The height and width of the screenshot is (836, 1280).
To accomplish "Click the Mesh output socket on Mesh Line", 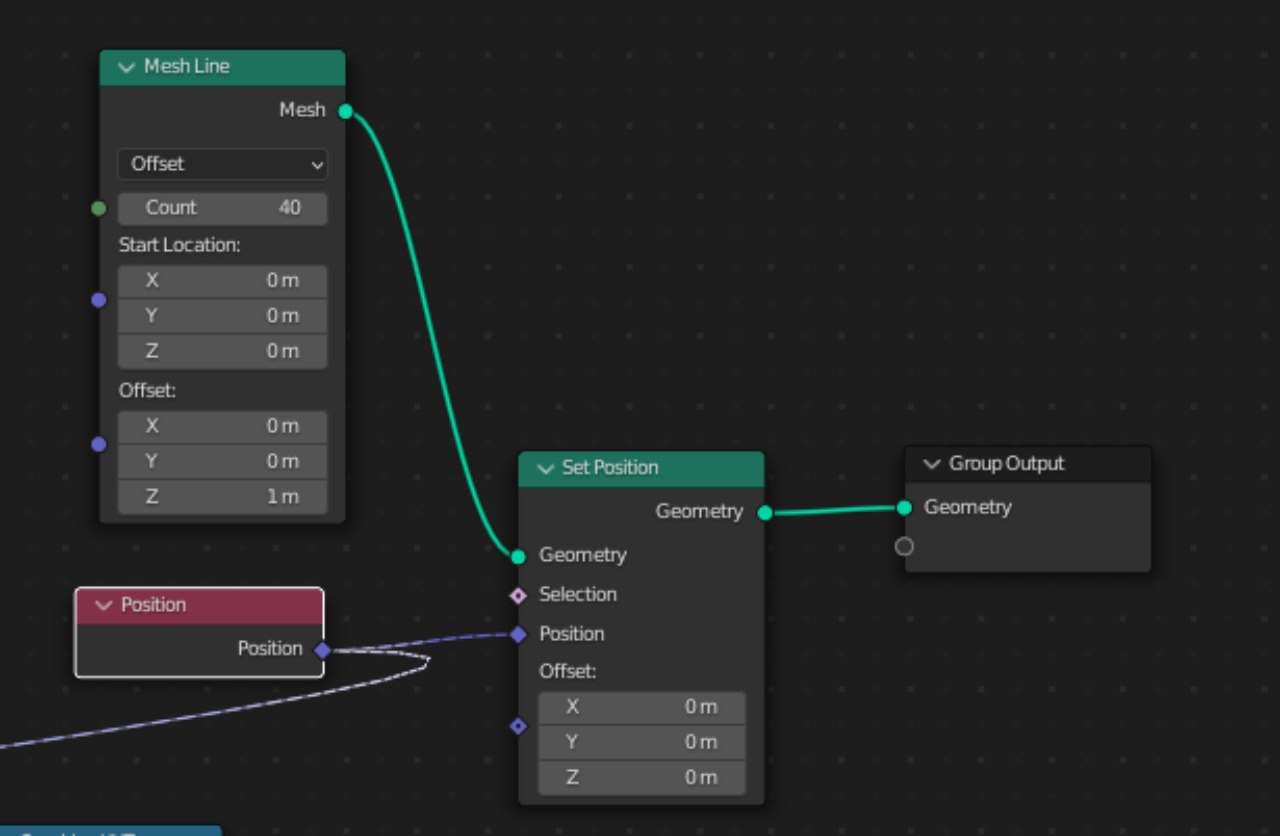I will point(346,111).
